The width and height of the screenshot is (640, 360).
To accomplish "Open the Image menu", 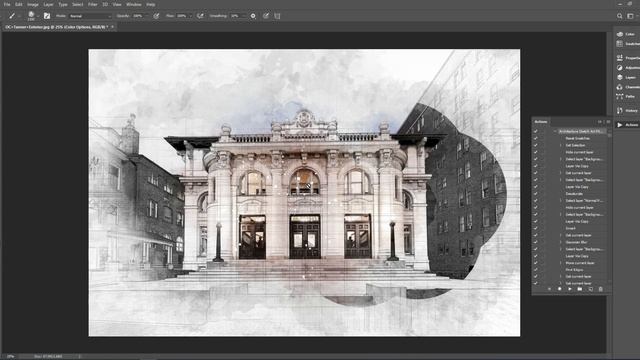I will [33, 4].
